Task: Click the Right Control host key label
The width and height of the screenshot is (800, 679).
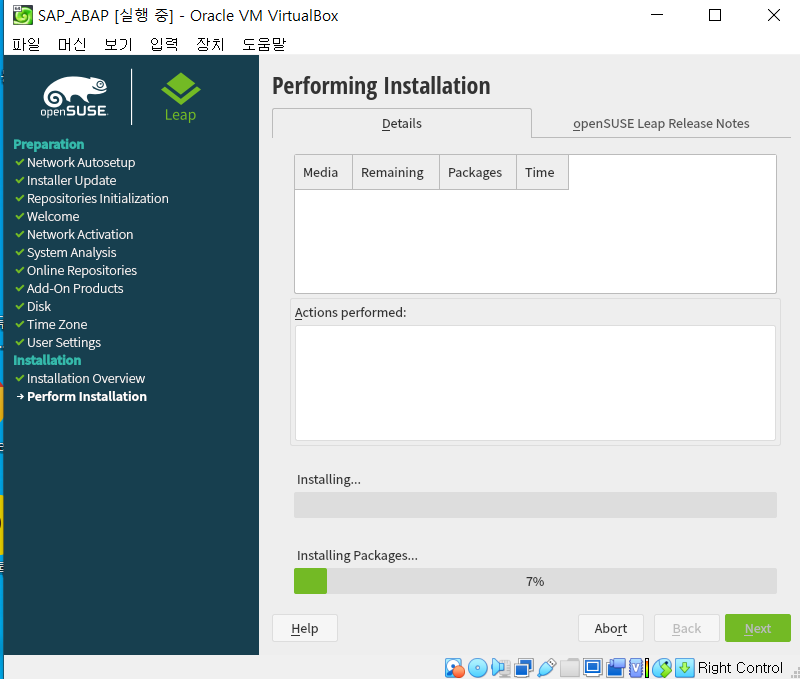Action: coord(740,668)
